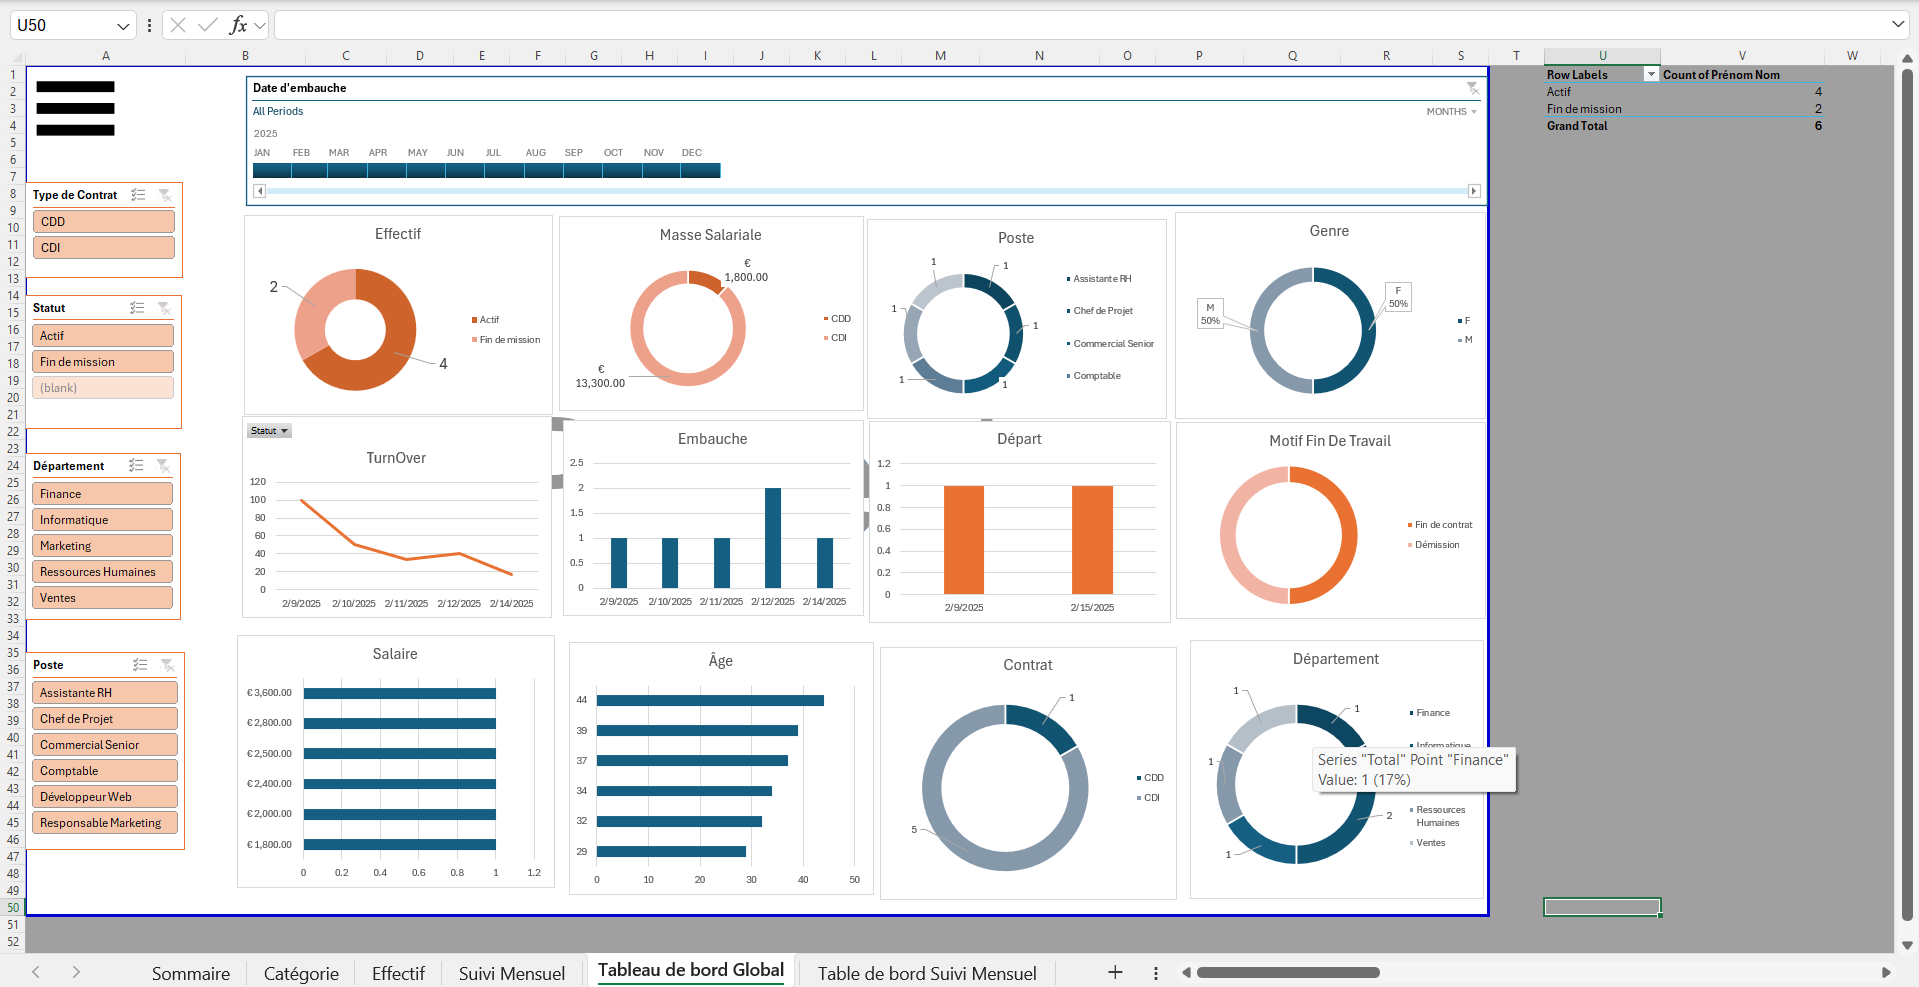Image resolution: width=1919 pixels, height=987 pixels.
Task: Click the sheet tab options icon
Action: click(x=1155, y=972)
